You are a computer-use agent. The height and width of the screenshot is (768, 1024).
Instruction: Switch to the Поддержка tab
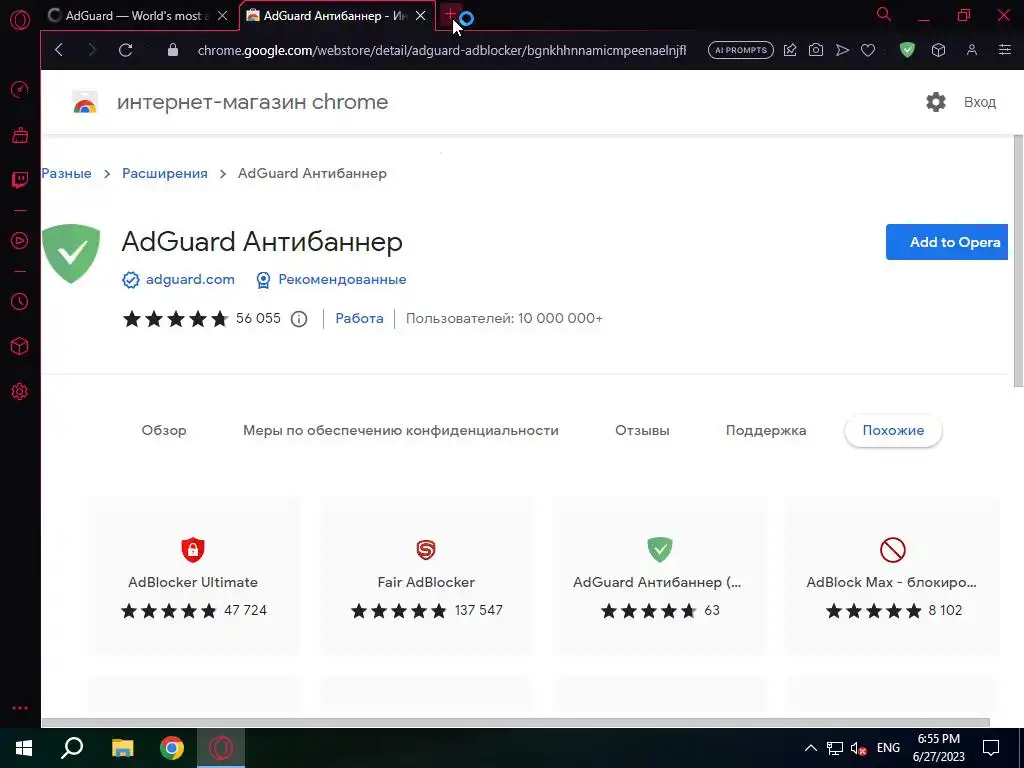tap(766, 430)
